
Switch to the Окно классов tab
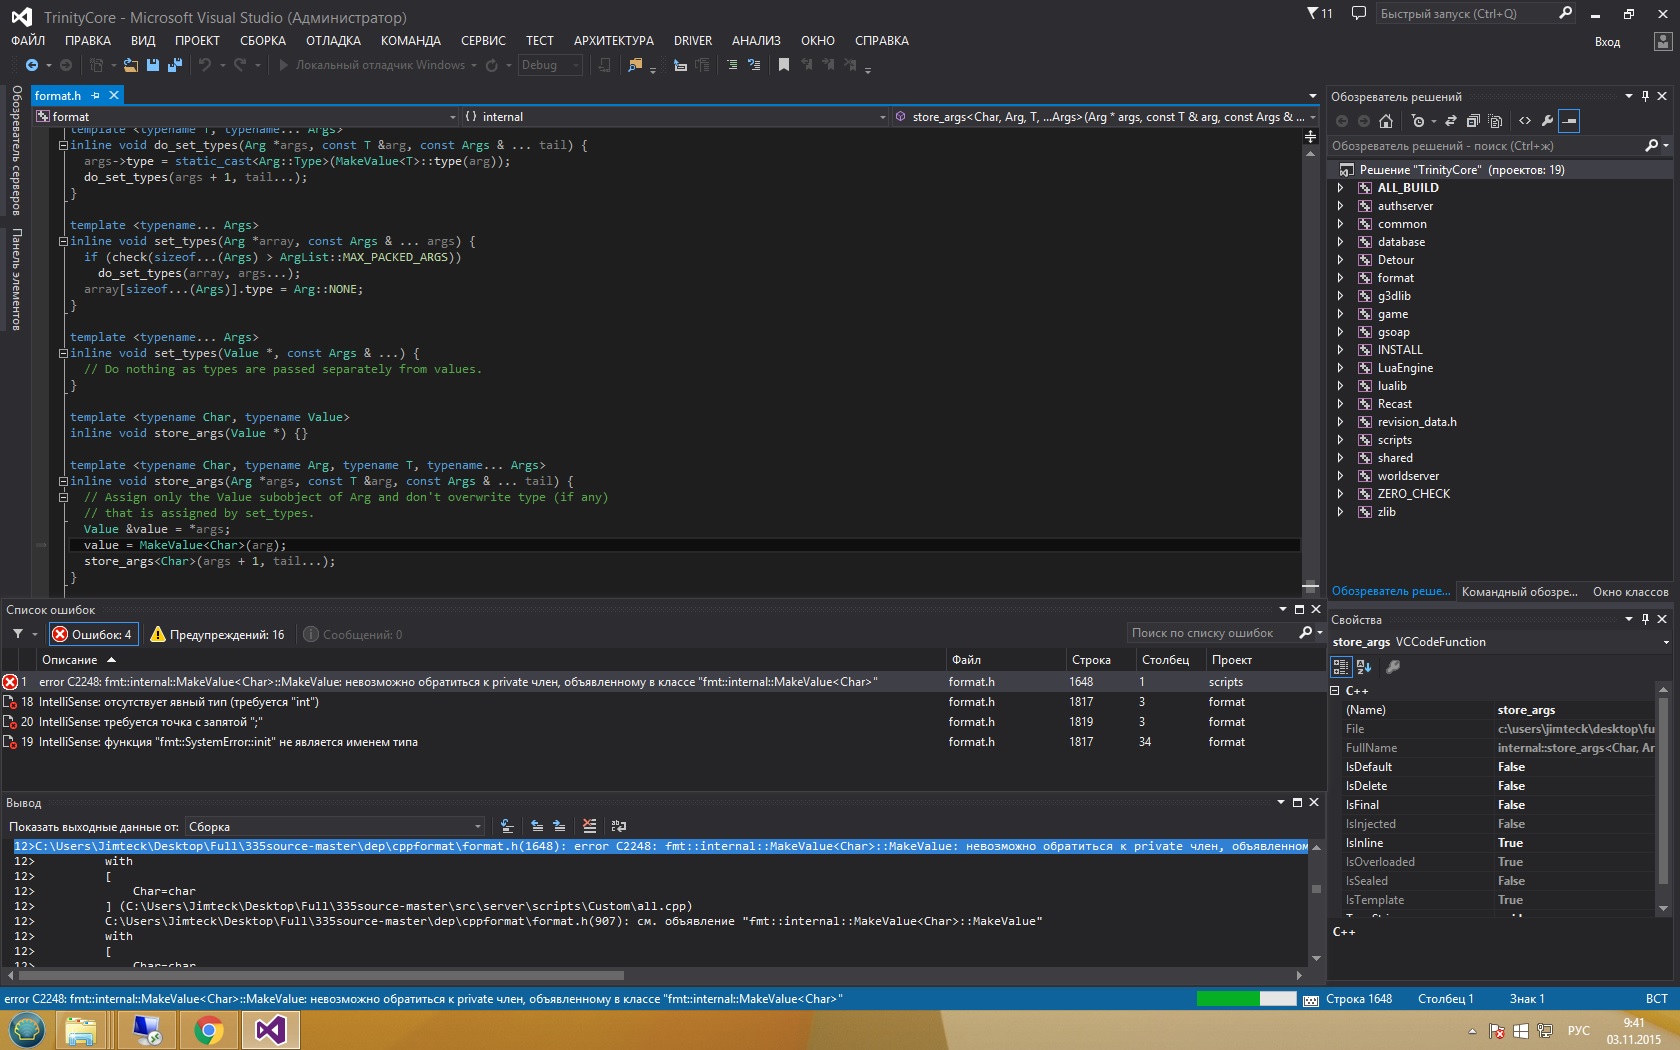tap(1630, 592)
